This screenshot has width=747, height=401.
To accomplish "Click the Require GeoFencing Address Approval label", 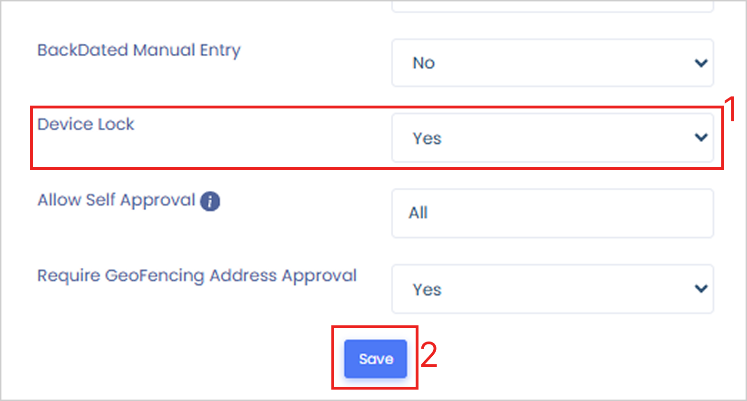I will pos(197,275).
